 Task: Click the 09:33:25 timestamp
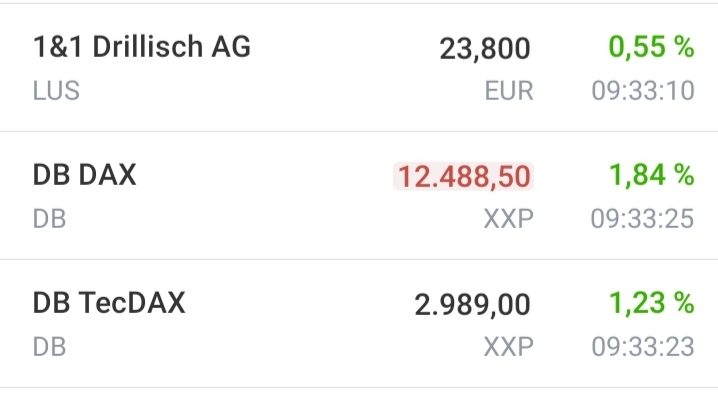[x=643, y=219]
